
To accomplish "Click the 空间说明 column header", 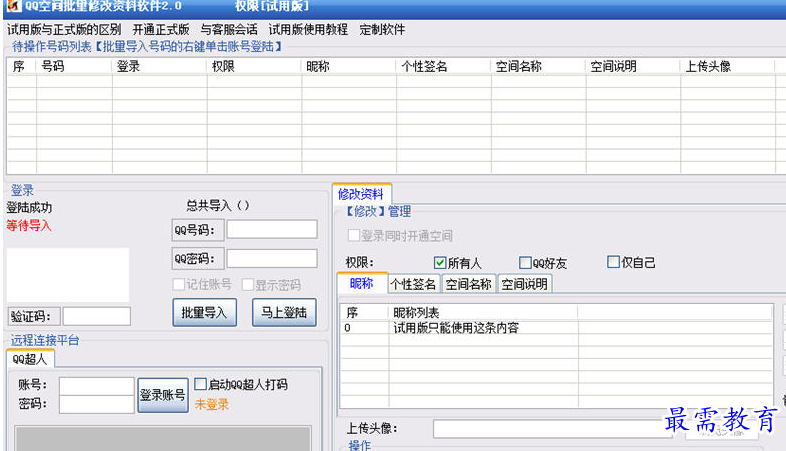I will point(633,66).
